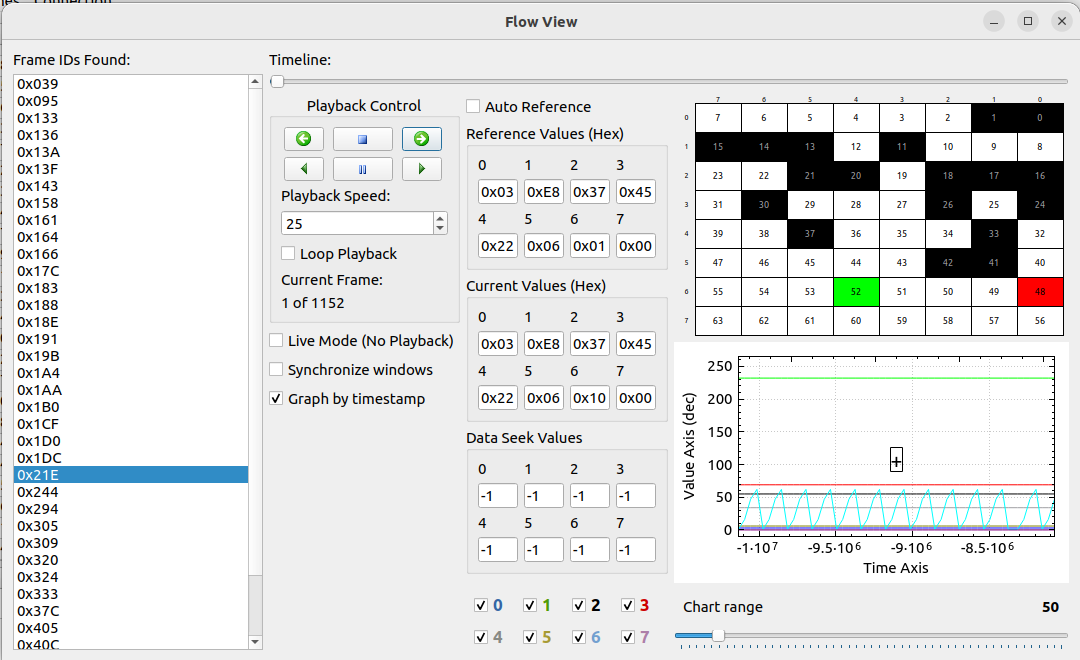Viewport: 1080px width, 660px height.
Task: Click the Playback Speed field showing 25
Action: 357,223
